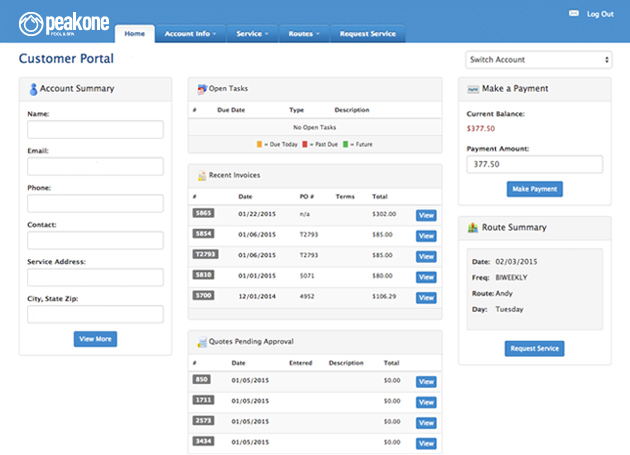This screenshot has width=630, height=455.
Task: Click the $106.29 invoice total
Action: tap(384, 297)
